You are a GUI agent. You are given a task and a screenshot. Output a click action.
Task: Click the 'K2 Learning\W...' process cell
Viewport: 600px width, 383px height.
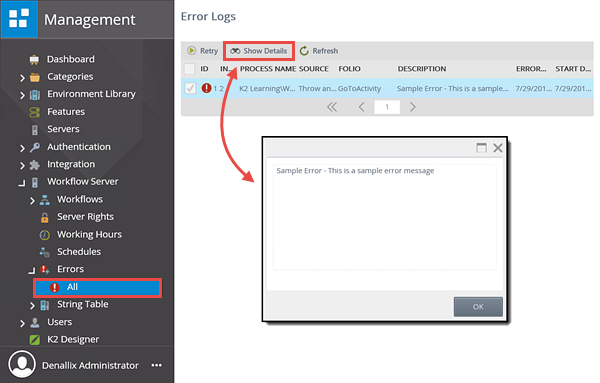pos(267,88)
